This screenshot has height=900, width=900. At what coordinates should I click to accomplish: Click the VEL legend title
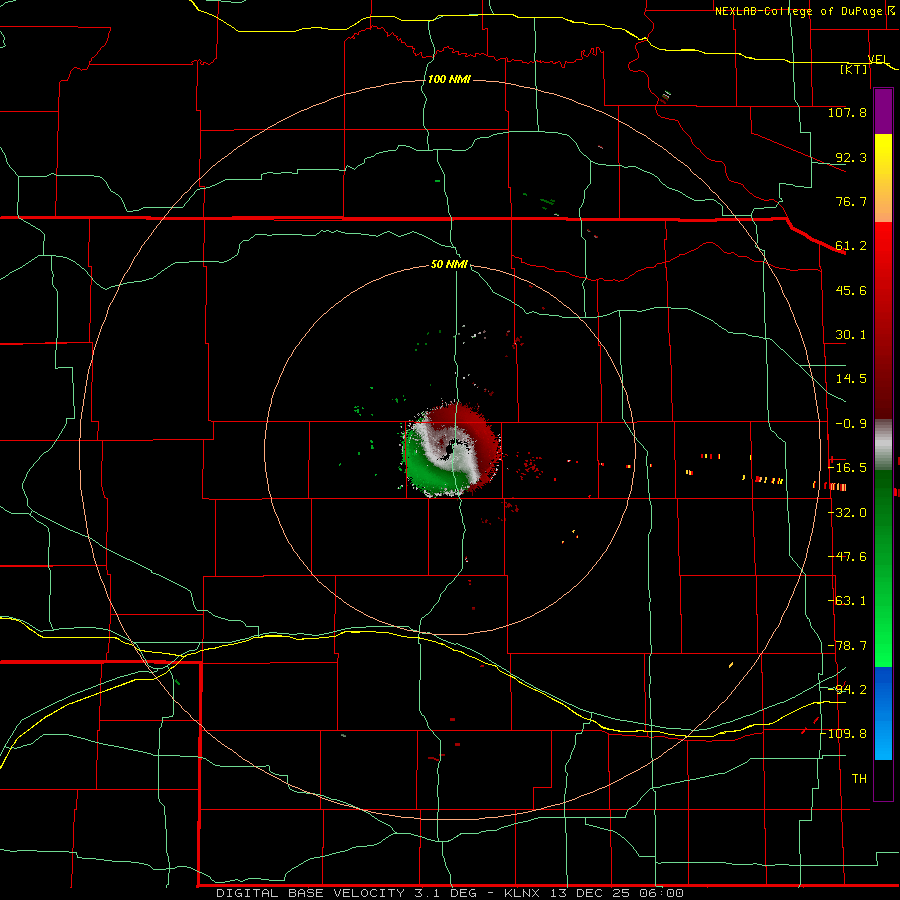click(x=878, y=59)
